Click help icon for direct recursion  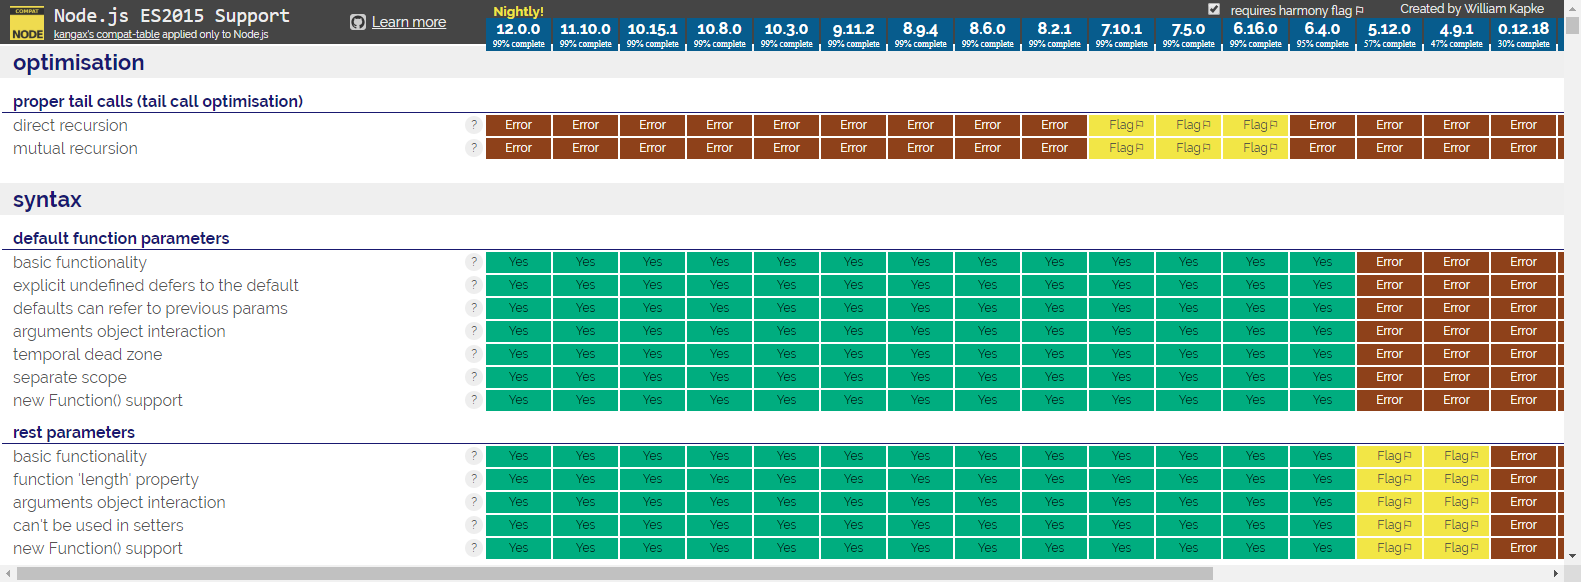click(473, 125)
